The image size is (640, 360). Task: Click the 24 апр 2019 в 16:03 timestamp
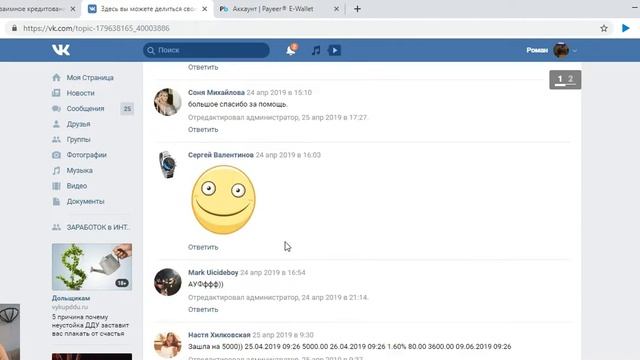[288, 155]
